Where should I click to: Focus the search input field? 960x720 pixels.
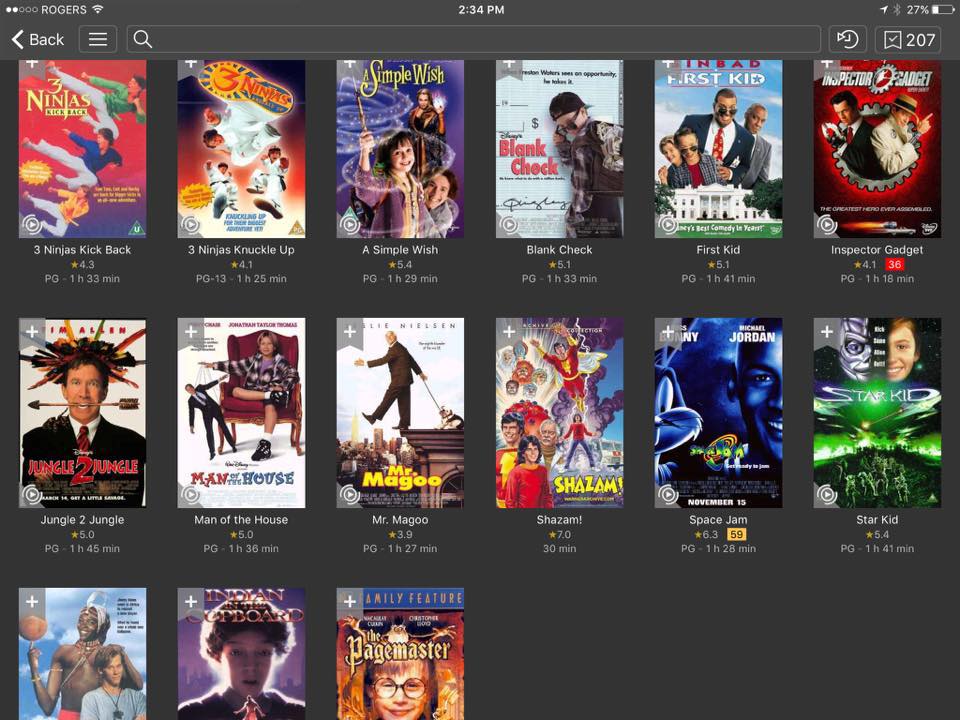pyautogui.click(x=473, y=39)
